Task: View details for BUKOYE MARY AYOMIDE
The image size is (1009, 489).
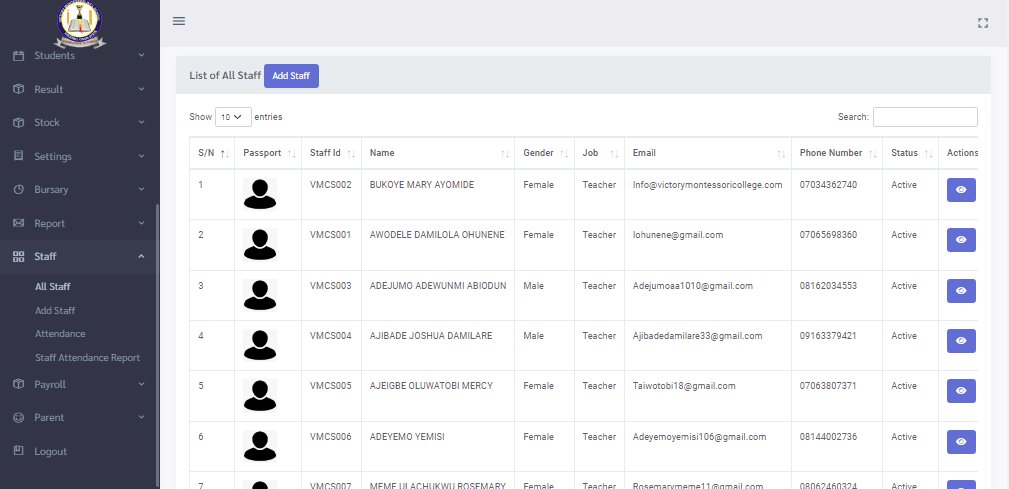Action: (x=961, y=190)
